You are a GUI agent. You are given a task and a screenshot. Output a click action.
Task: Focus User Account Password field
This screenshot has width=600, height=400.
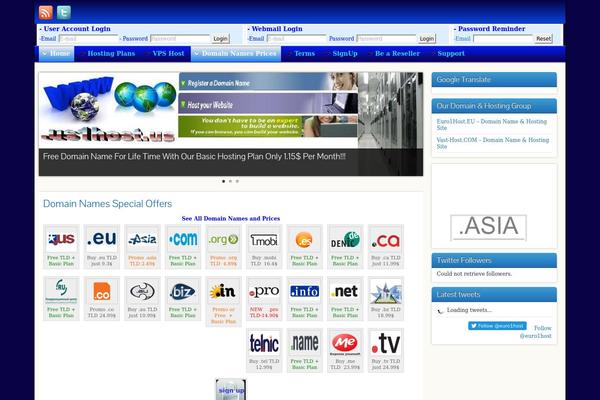(x=180, y=39)
